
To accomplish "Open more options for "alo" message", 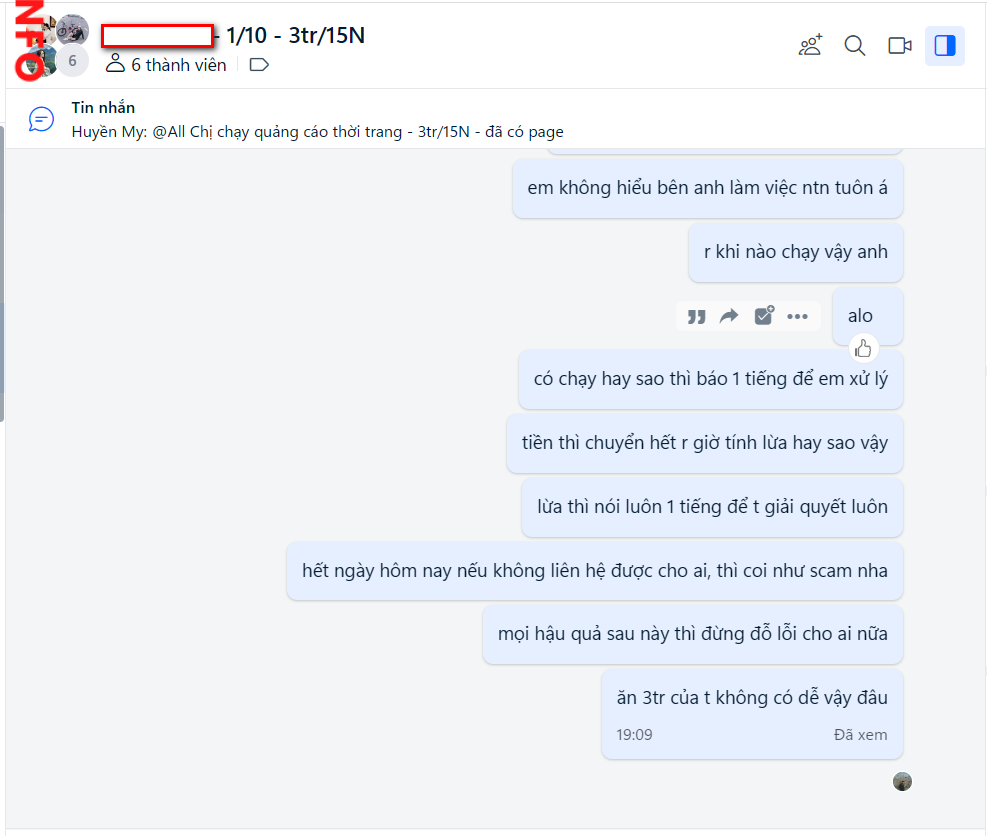I will point(797,317).
